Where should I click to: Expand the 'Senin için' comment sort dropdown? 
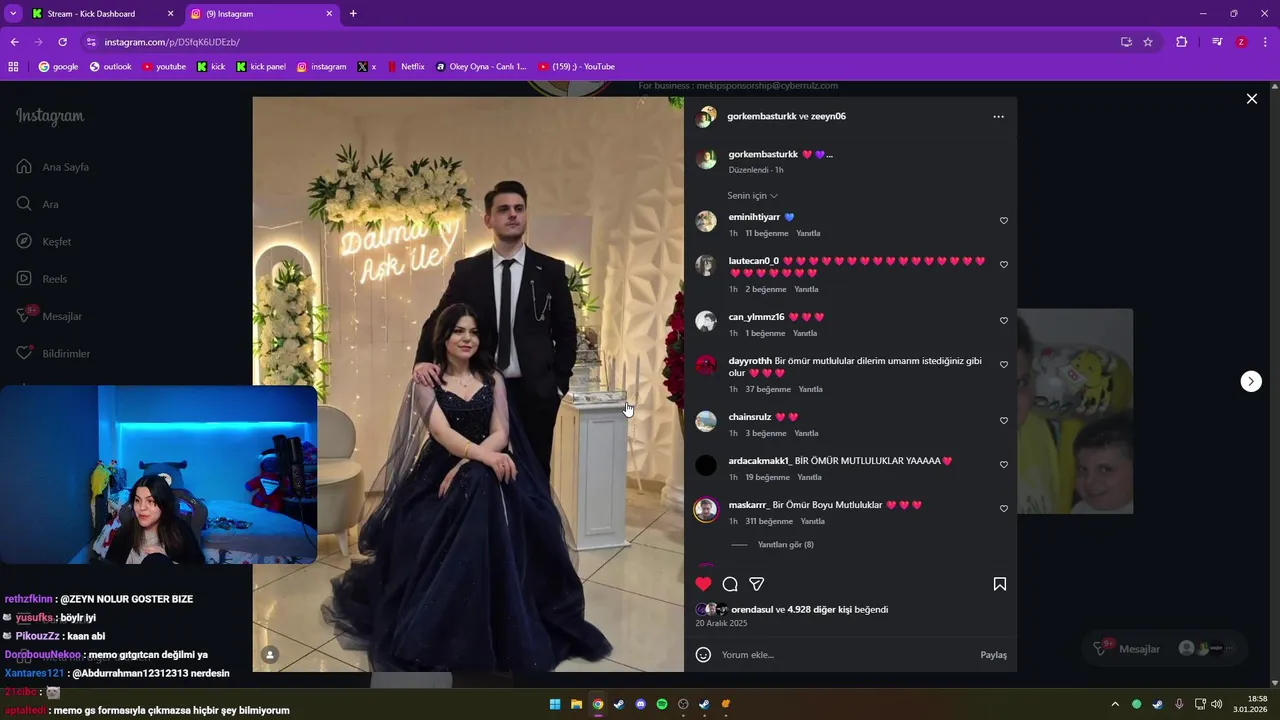coord(753,196)
